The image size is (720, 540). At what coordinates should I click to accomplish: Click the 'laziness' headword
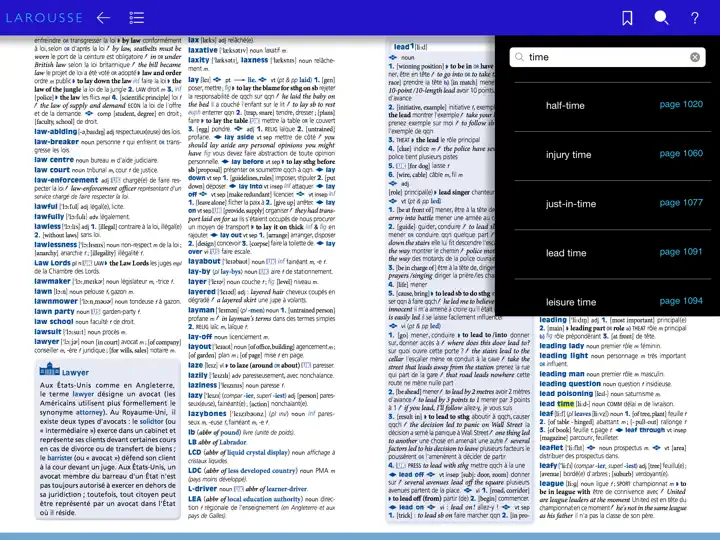(x=202, y=385)
